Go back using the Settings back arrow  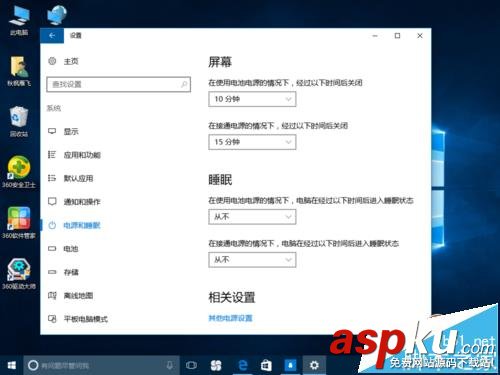[x=52, y=36]
